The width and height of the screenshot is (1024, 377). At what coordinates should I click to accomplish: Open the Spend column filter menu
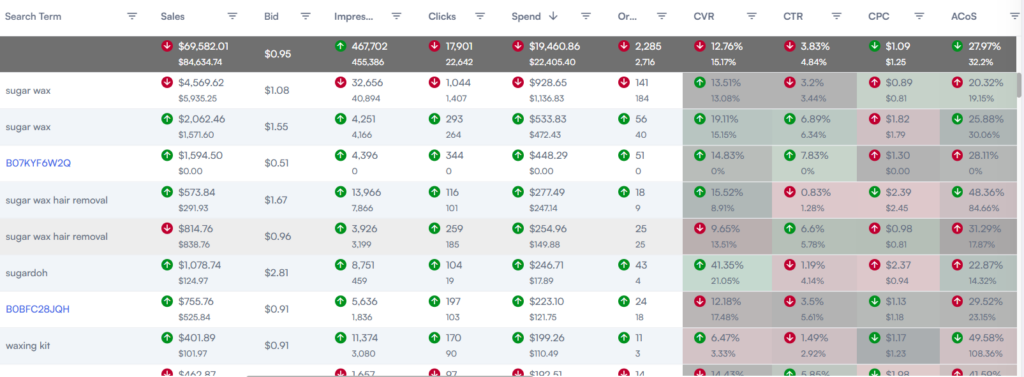click(x=586, y=16)
